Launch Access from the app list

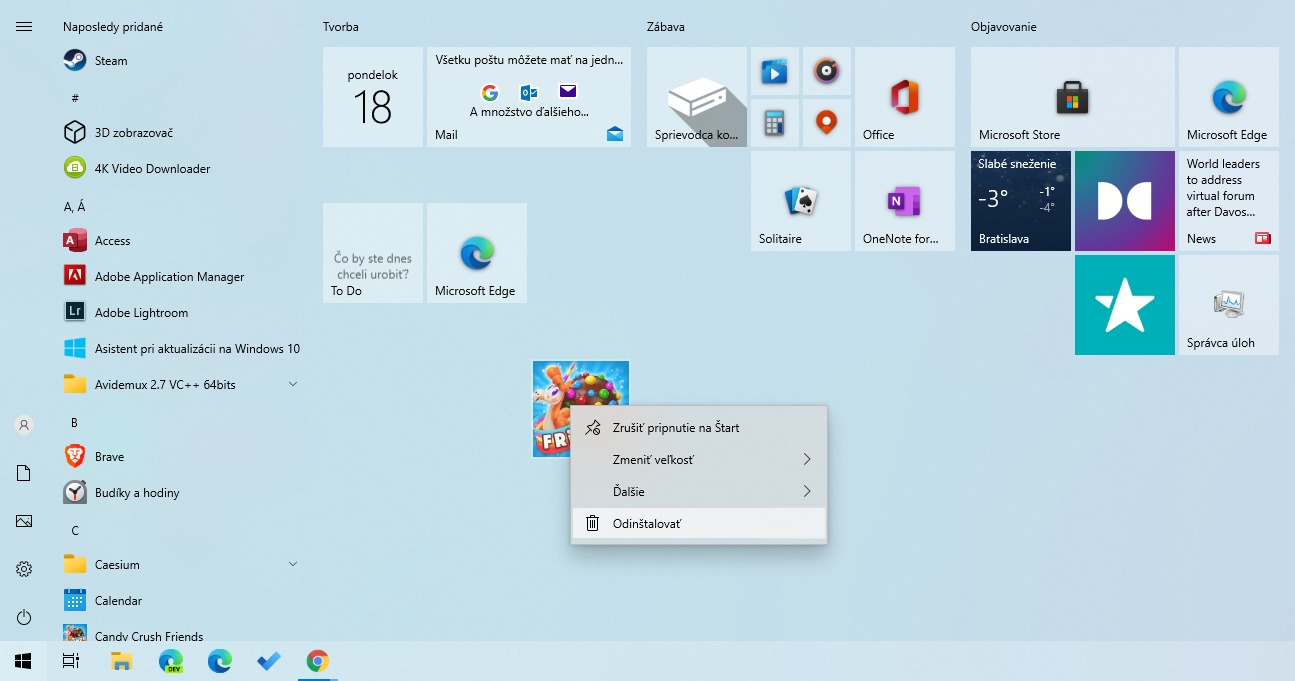click(180, 241)
